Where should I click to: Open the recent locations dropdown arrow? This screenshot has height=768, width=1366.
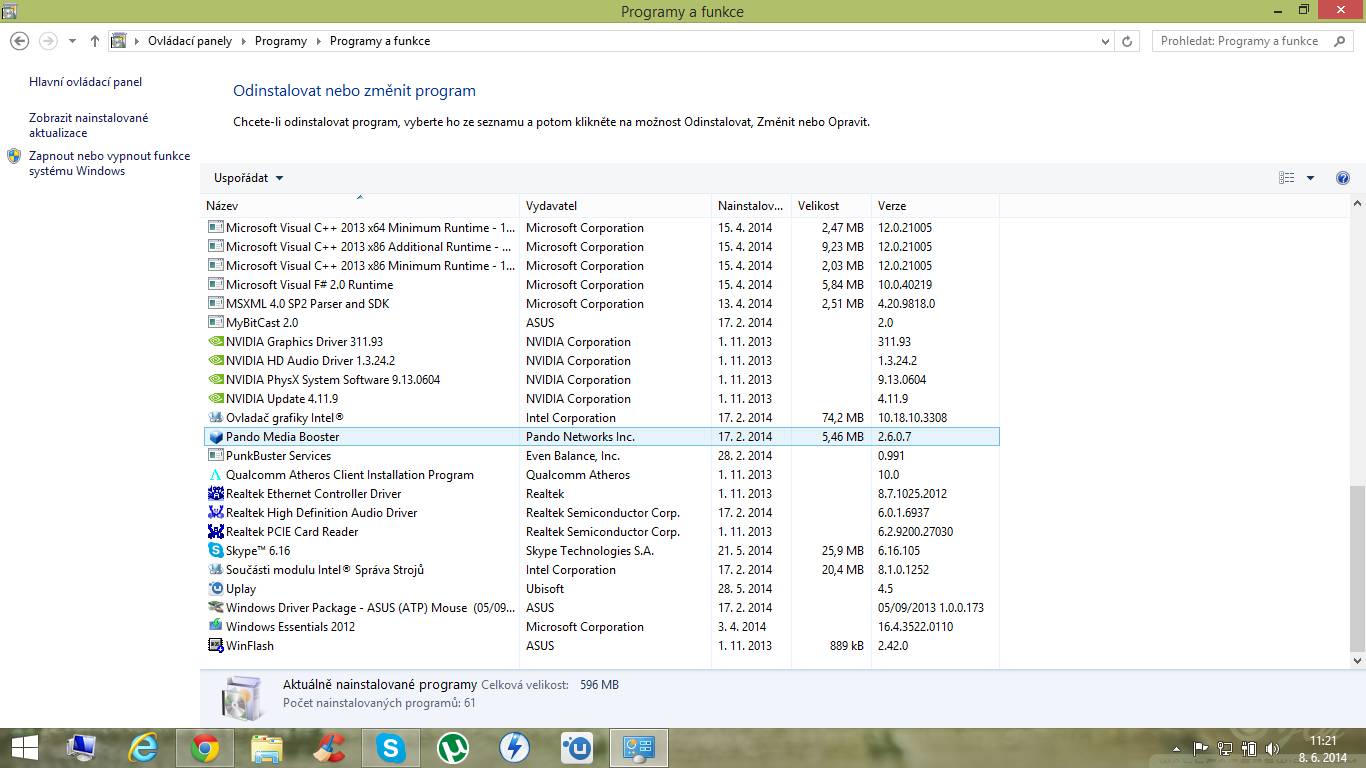(x=72, y=41)
